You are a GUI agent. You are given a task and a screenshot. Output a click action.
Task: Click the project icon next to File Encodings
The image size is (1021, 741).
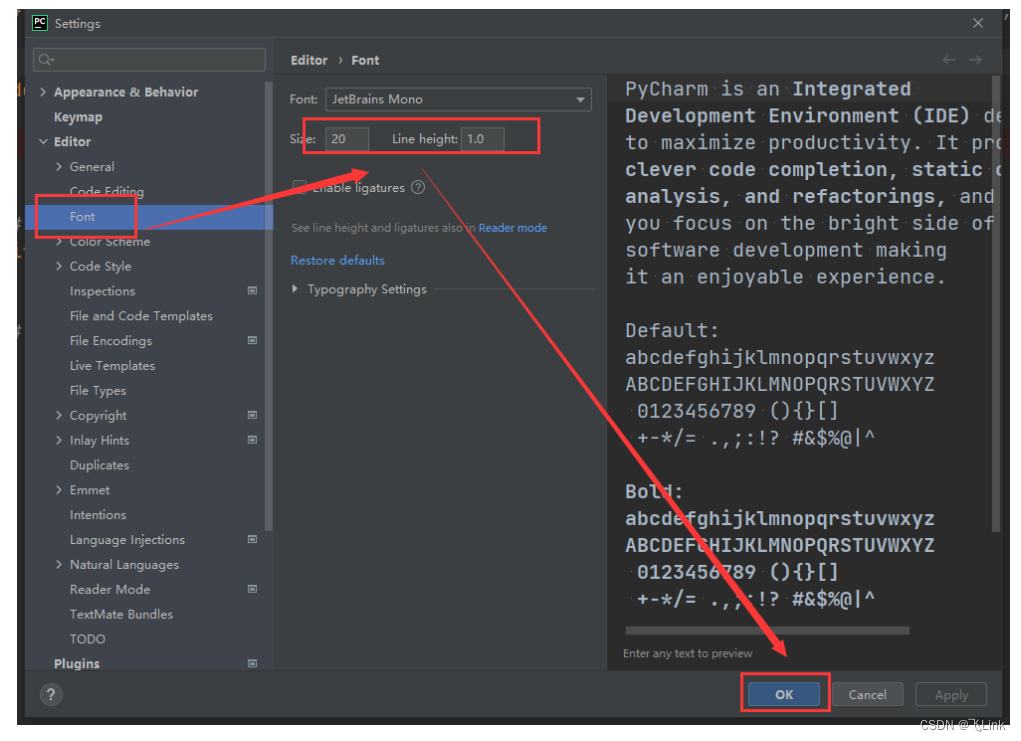252,341
